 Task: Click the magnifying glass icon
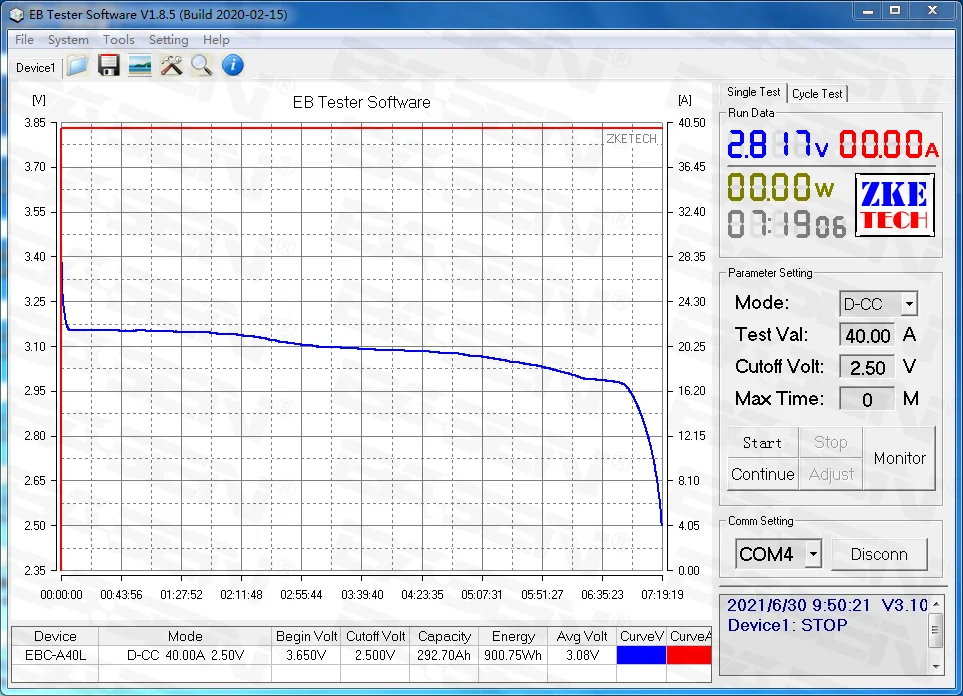(202, 66)
